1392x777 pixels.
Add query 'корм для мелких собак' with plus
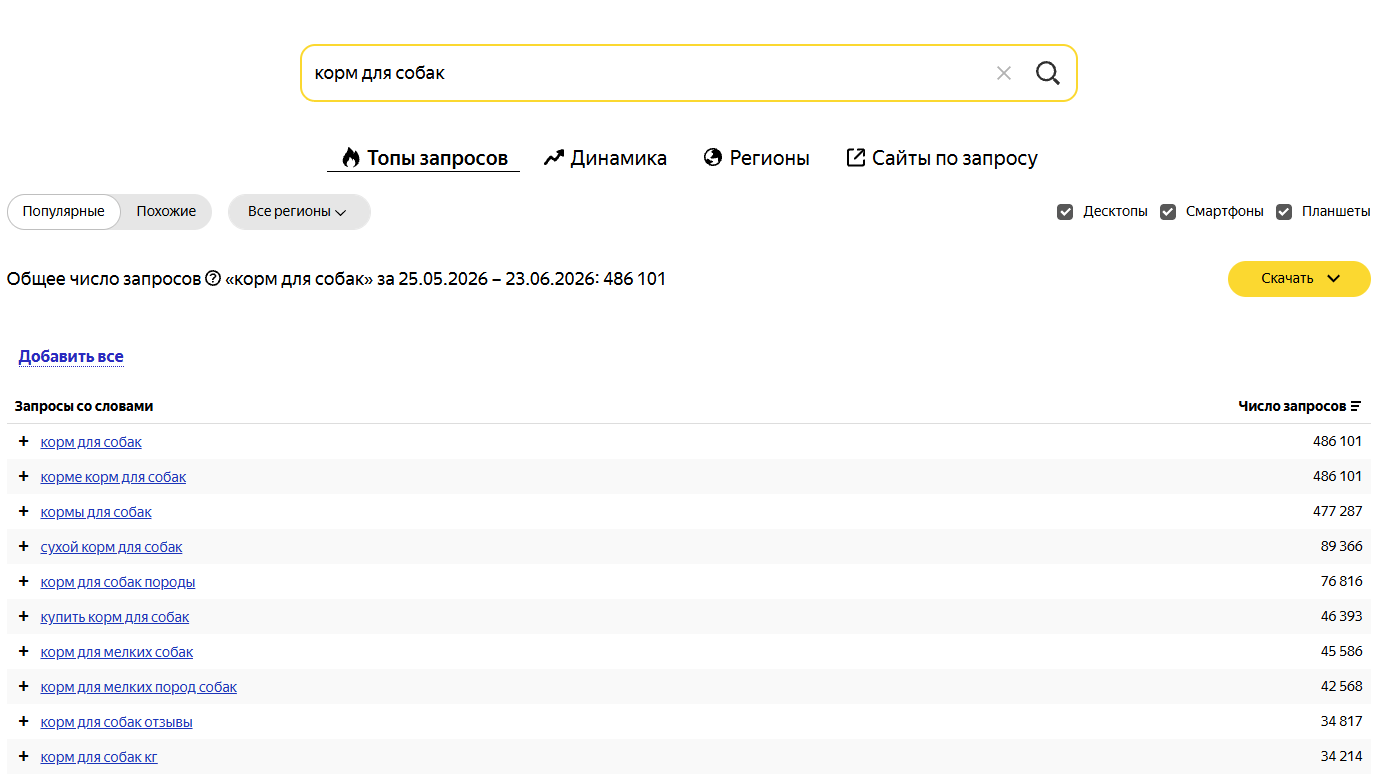(x=24, y=651)
